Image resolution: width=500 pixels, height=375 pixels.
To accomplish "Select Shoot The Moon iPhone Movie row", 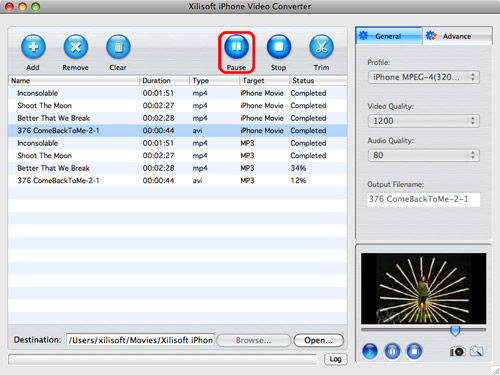I will [x=177, y=106].
